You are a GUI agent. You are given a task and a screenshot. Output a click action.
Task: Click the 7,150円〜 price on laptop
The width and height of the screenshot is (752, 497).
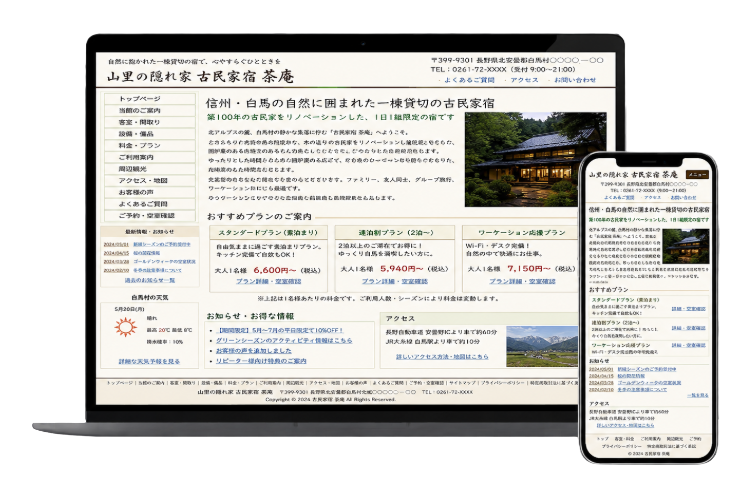529,269
